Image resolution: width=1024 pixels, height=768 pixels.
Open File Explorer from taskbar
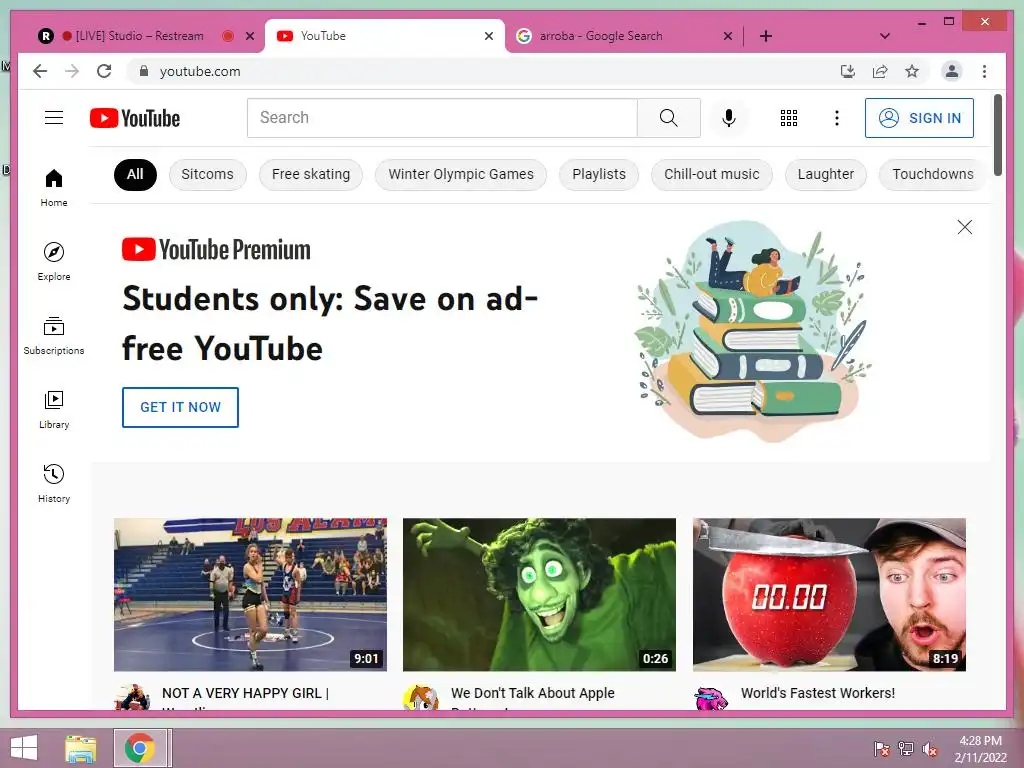click(x=81, y=748)
